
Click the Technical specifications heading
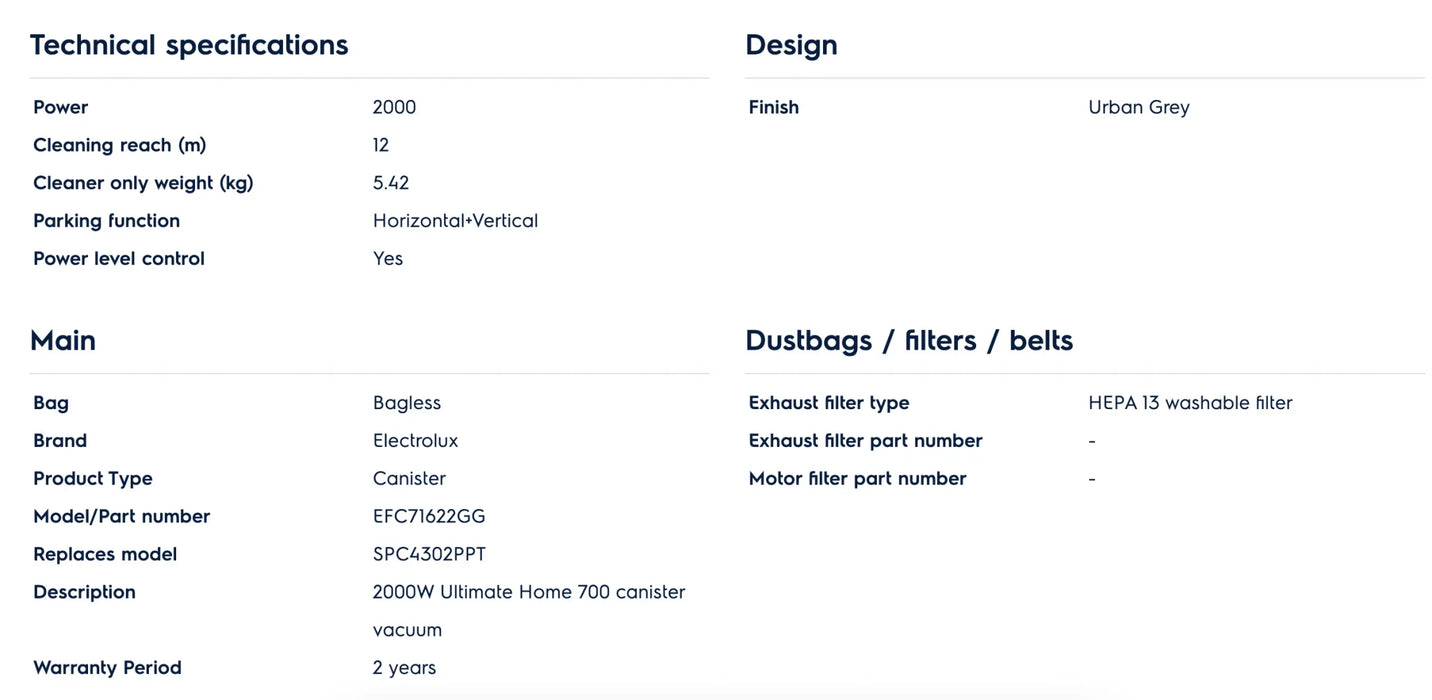click(x=189, y=45)
